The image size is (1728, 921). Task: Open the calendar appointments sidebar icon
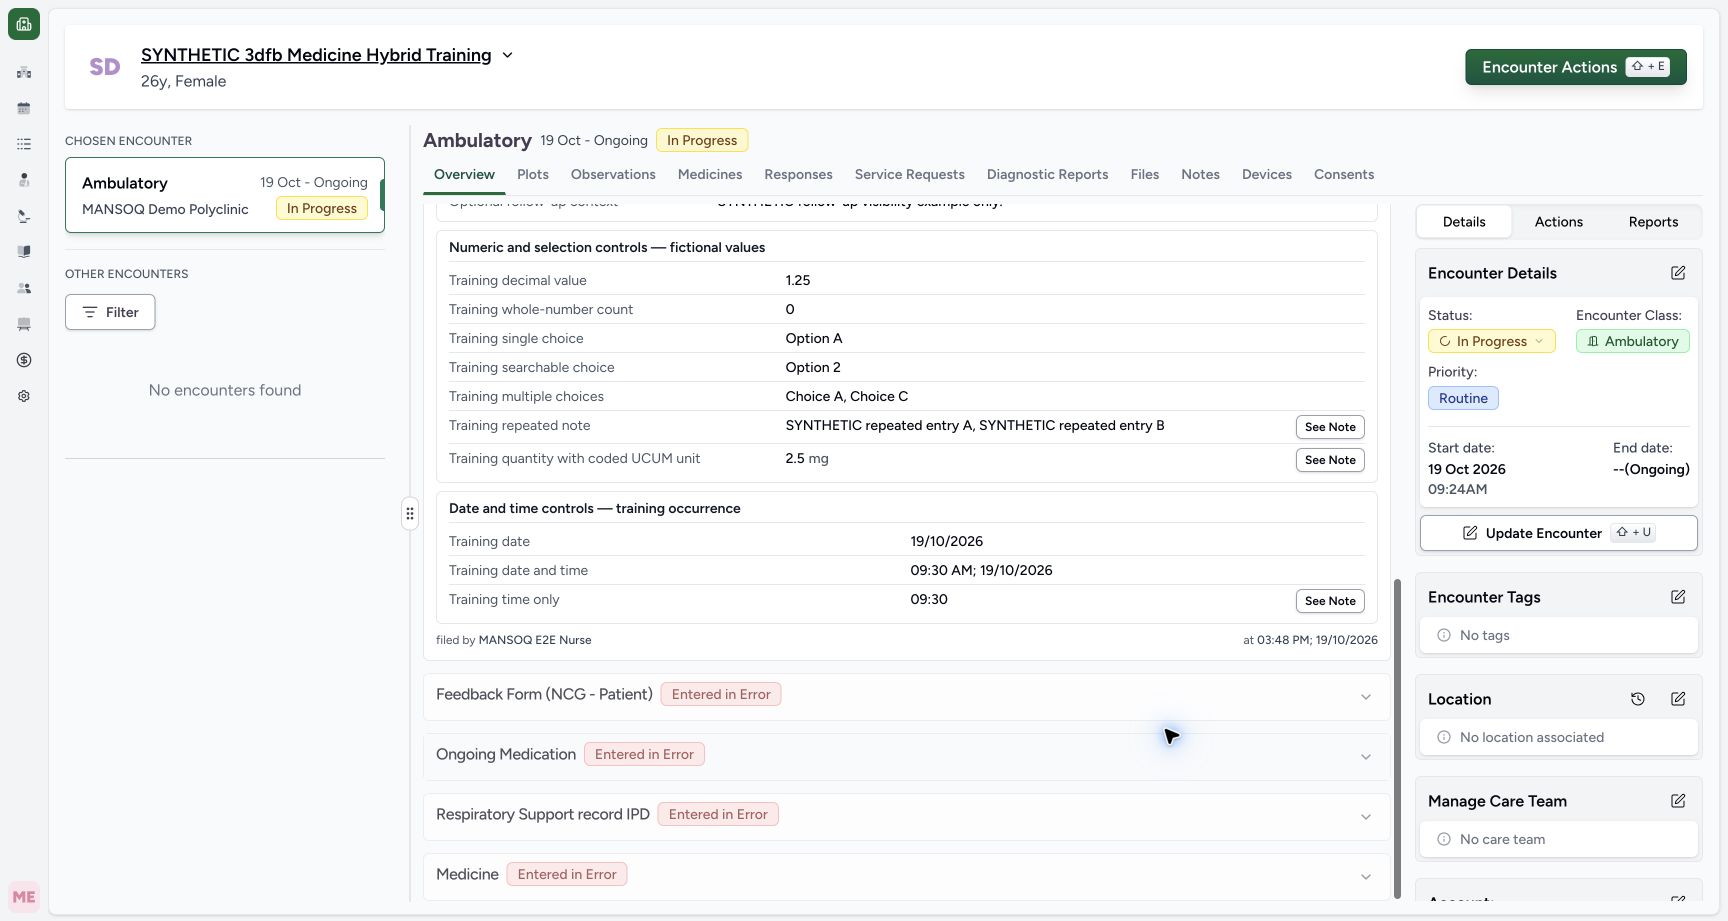[24, 108]
